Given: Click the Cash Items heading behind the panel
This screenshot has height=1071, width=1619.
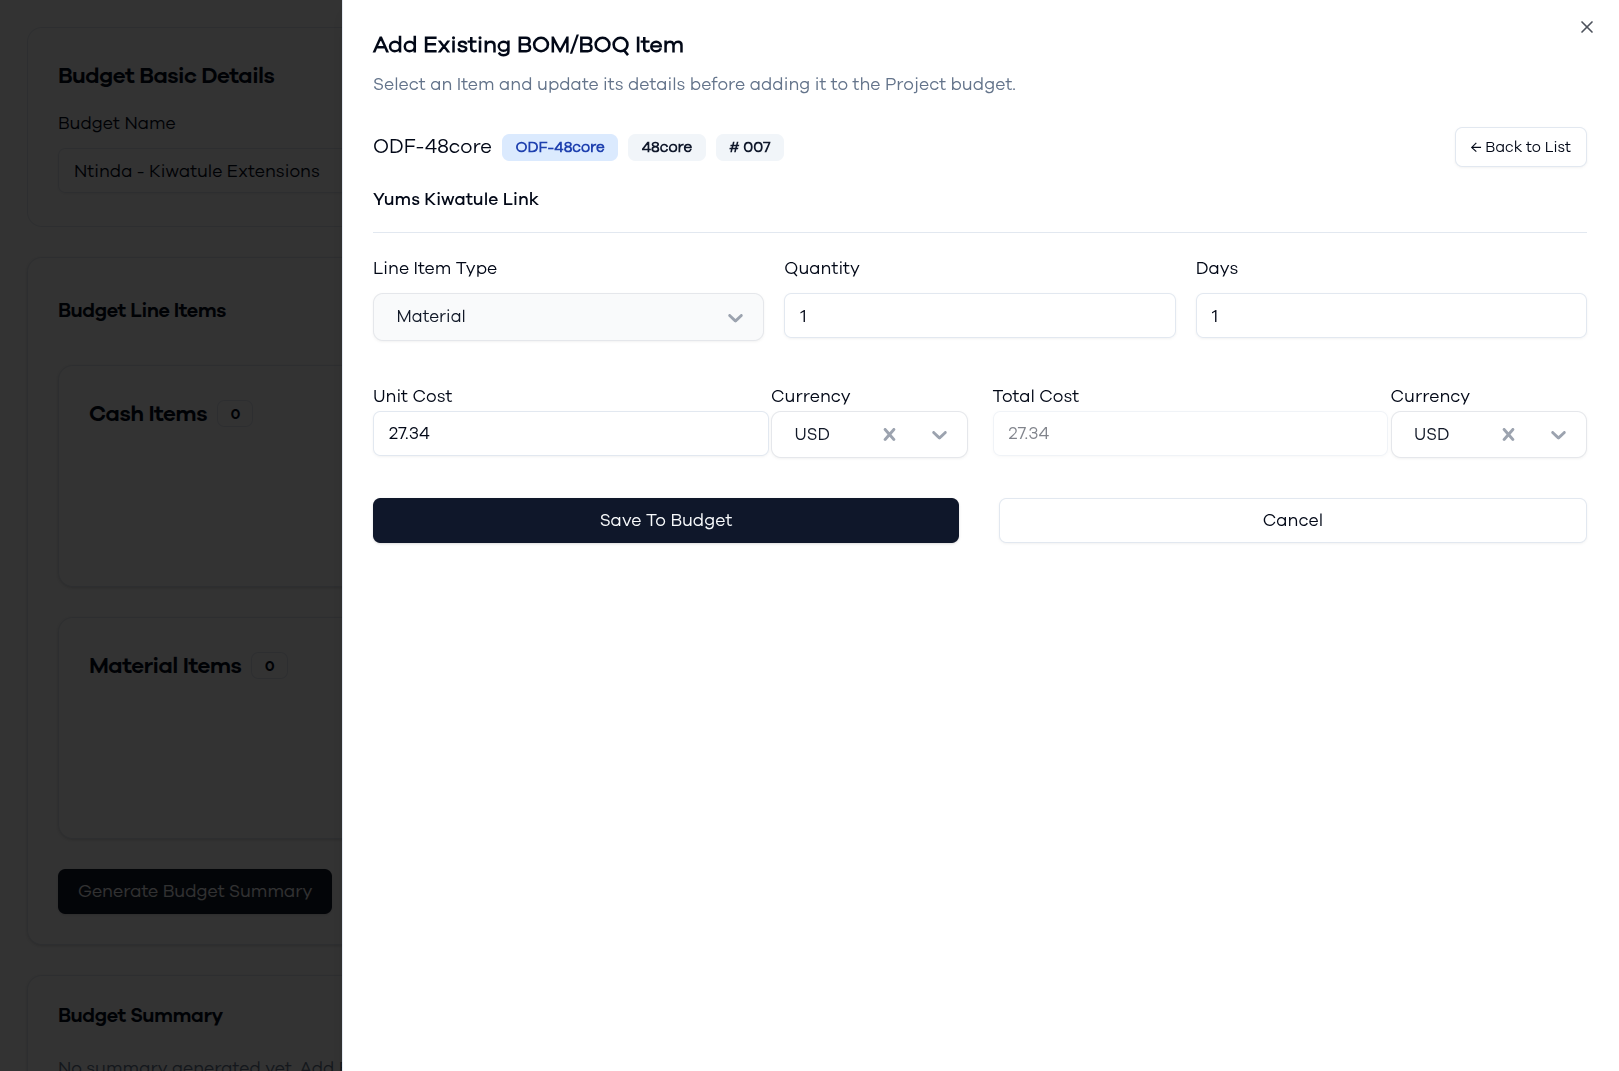Looking at the screenshot, I should tap(148, 414).
